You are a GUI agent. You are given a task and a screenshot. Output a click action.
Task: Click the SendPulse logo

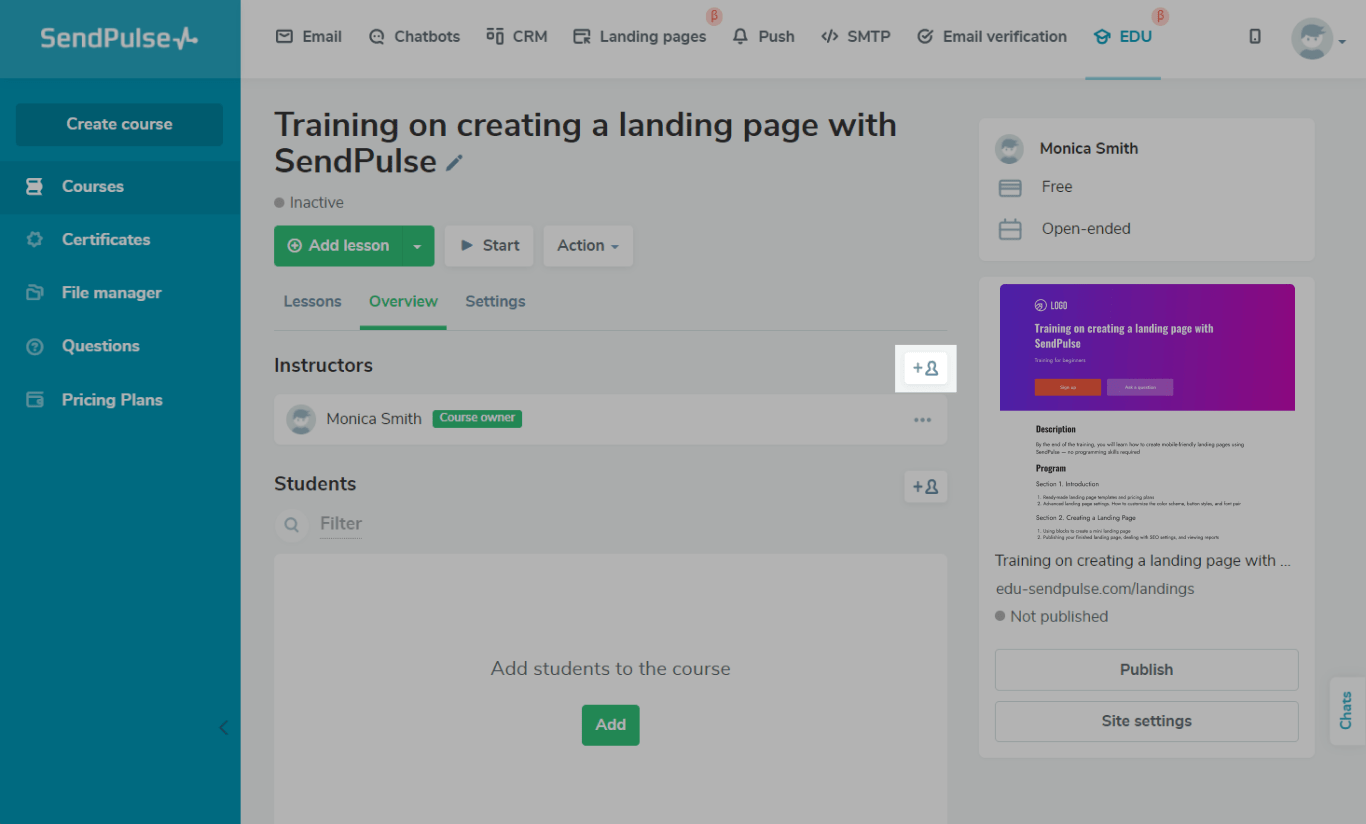click(x=119, y=38)
